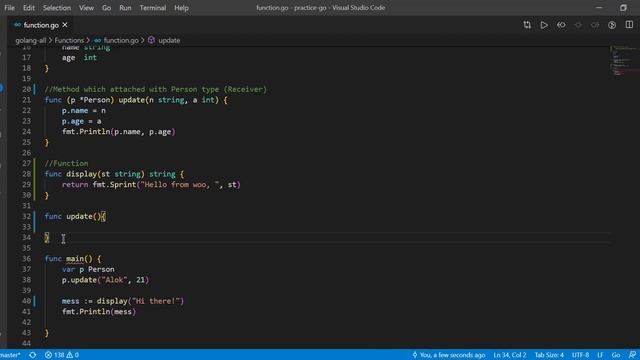Click p.age = a assignment

pos(82,121)
